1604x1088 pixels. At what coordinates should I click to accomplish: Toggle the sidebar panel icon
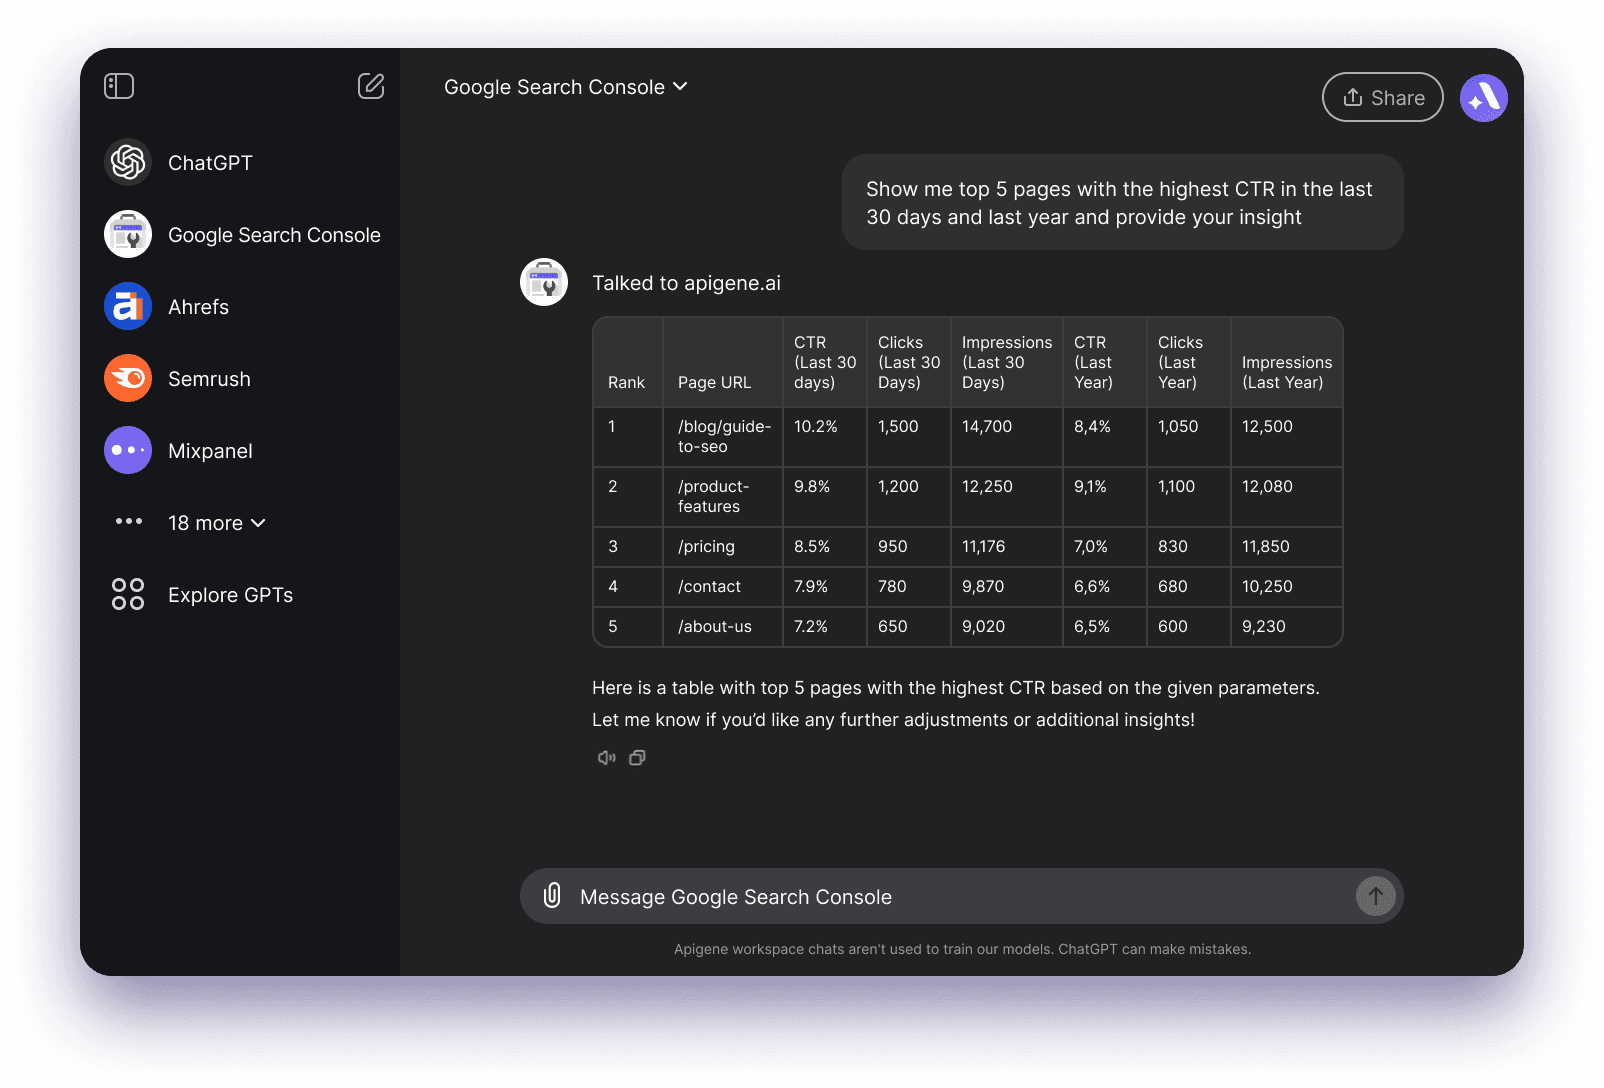(x=119, y=86)
